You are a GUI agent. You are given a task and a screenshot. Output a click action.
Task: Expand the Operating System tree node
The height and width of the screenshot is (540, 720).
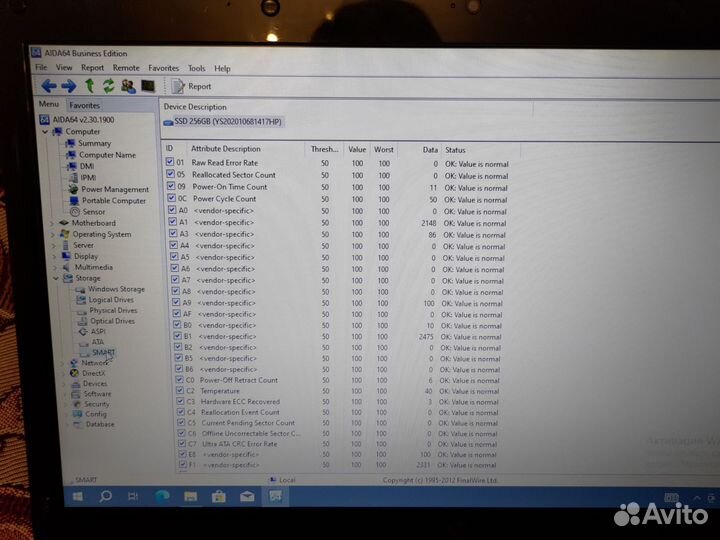(52, 235)
